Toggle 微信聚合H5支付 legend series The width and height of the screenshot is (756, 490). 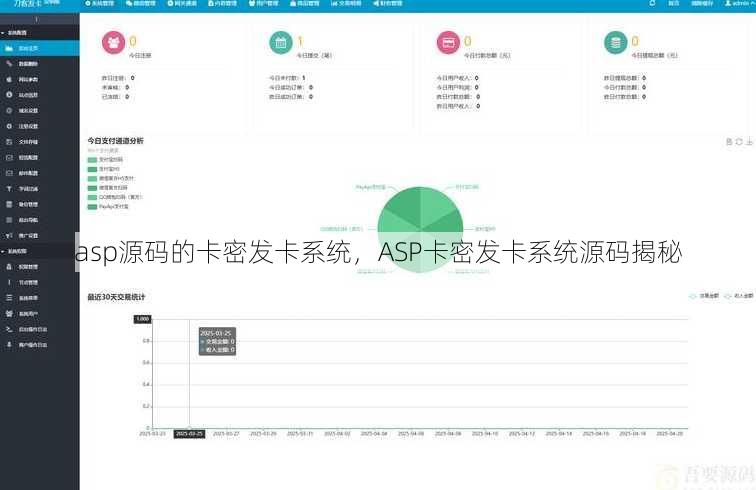(111, 178)
